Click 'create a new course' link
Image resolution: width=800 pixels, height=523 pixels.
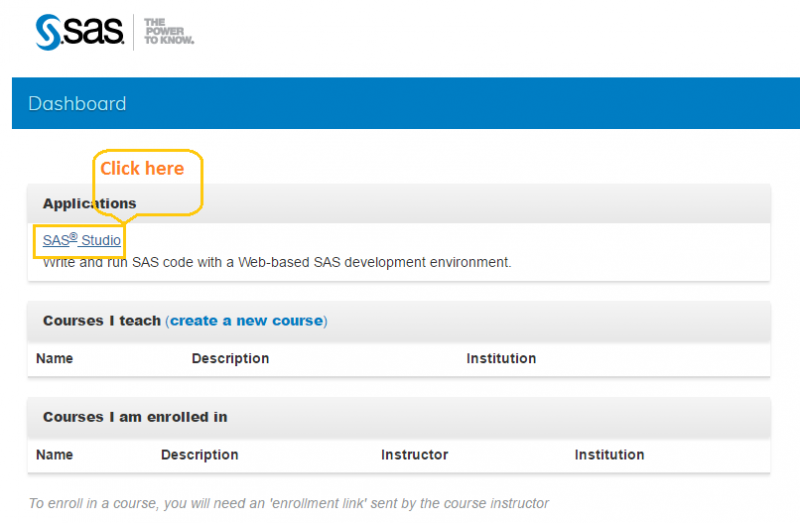coord(246,321)
